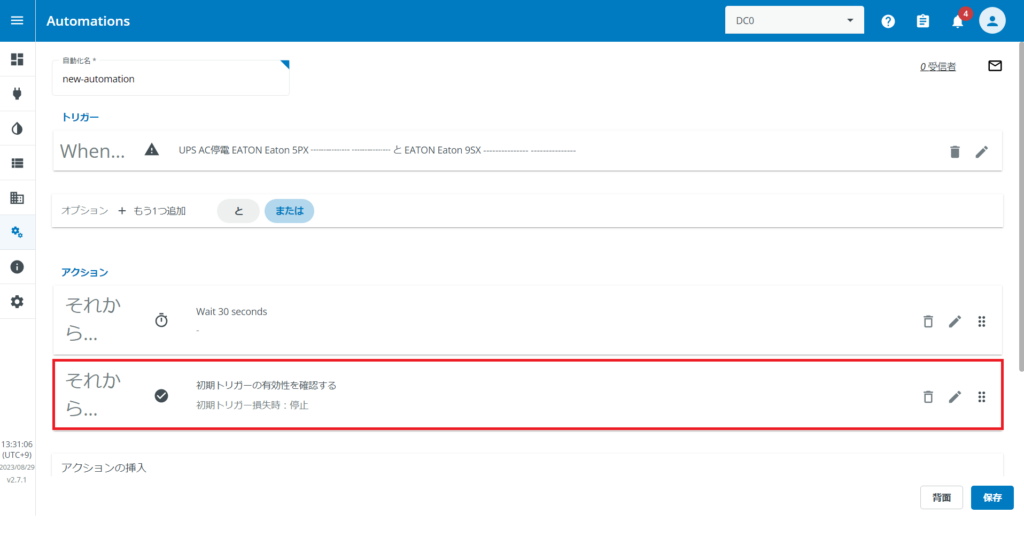
Task: Open the envelope recipients icon
Action: [x=994, y=66]
